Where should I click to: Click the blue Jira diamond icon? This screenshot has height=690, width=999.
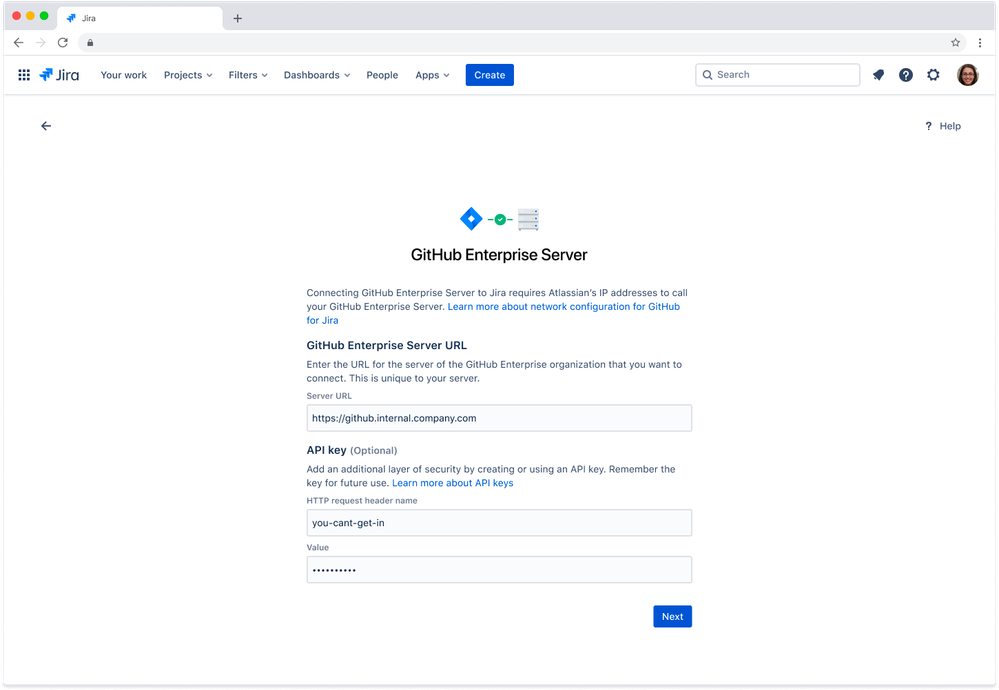(x=471, y=219)
